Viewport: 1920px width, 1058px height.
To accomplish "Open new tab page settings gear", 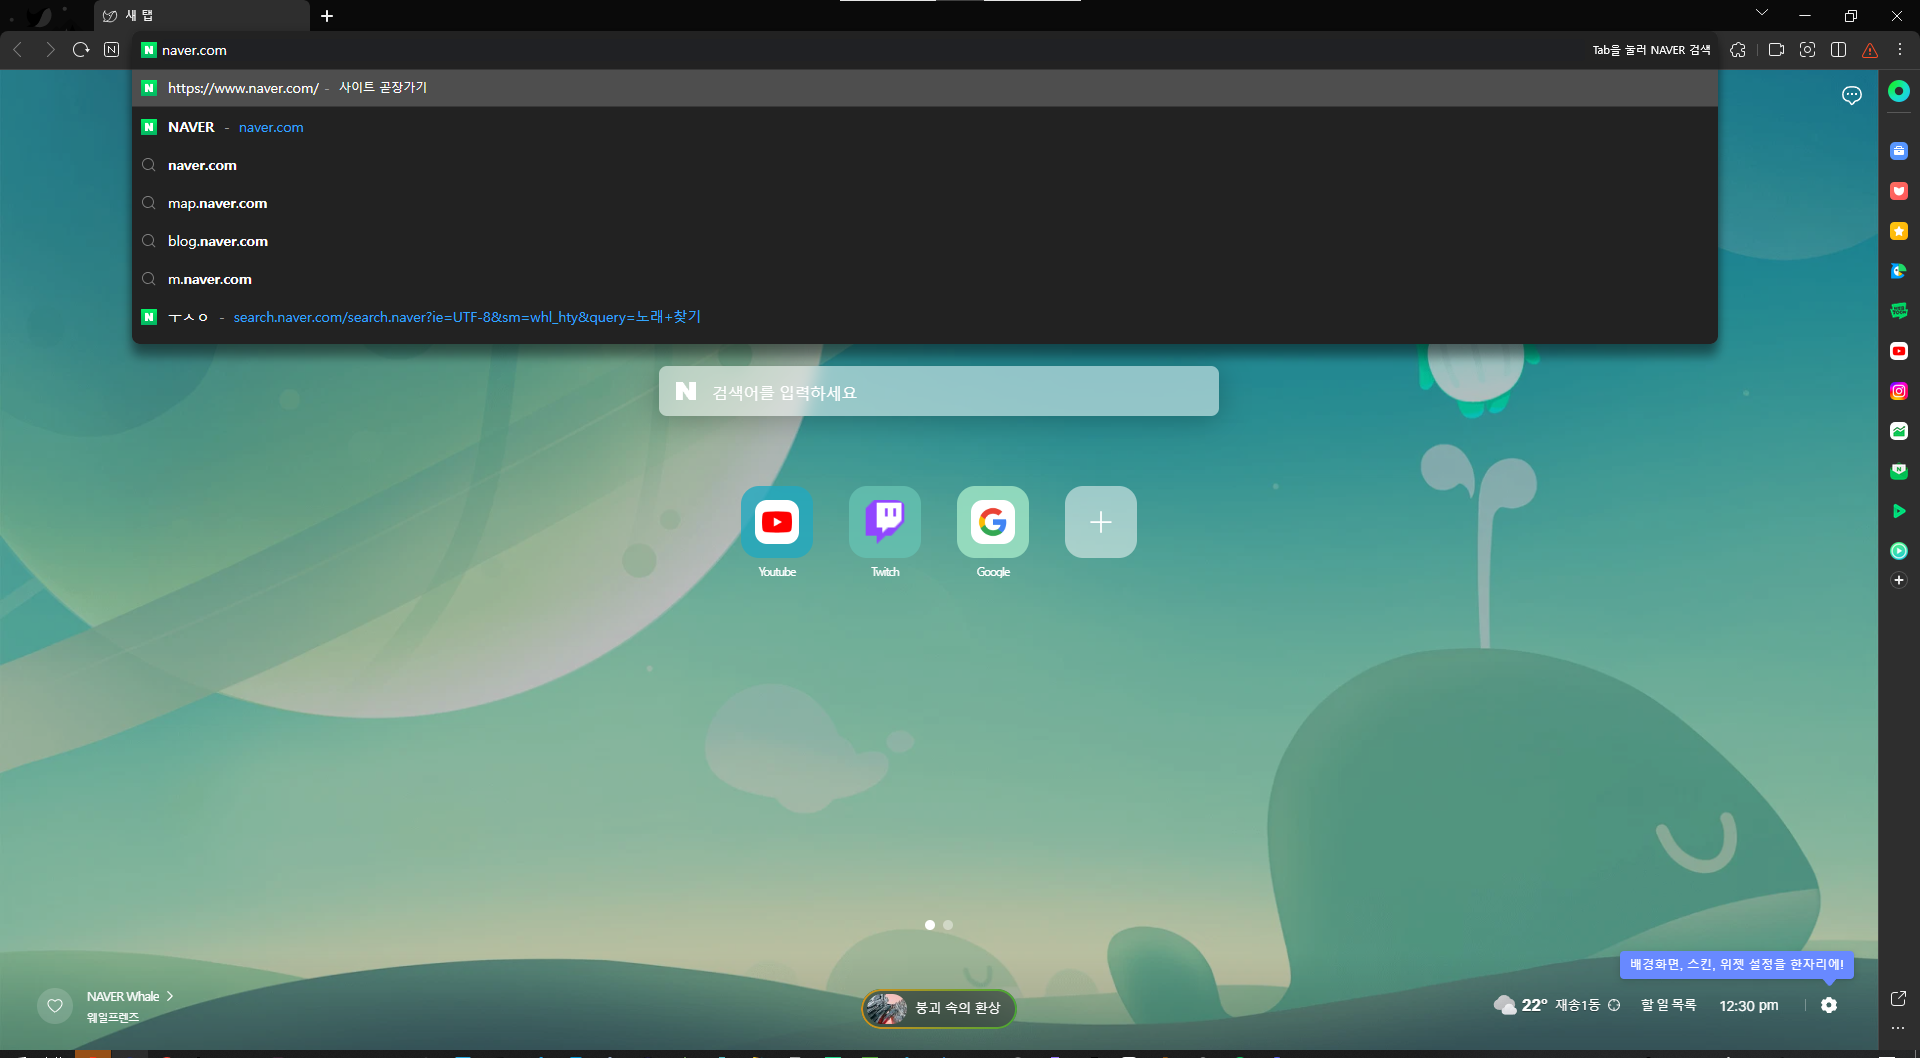I will click(x=1829, y=1005).
